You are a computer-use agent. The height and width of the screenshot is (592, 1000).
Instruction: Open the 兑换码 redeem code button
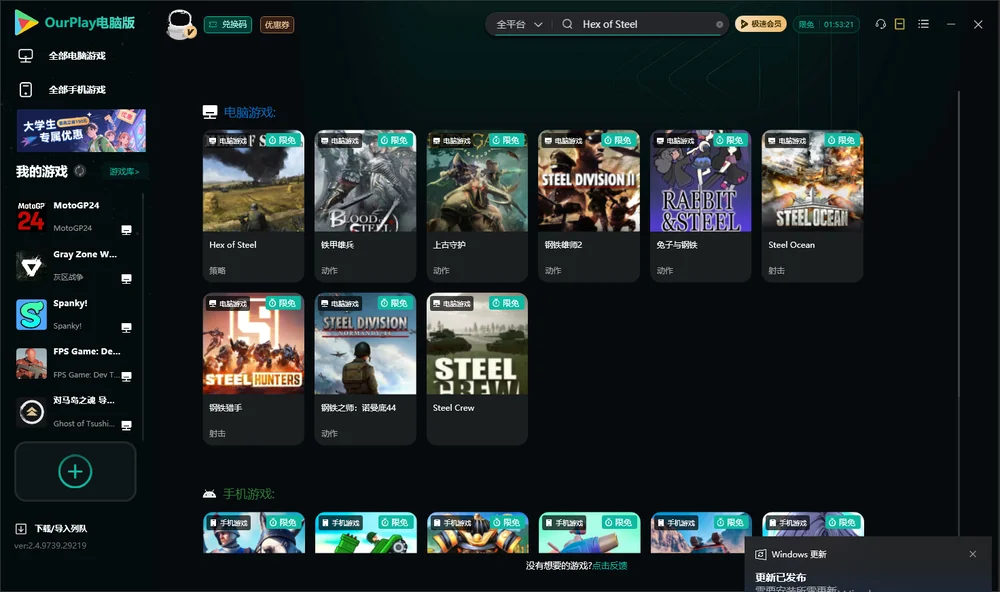[228, 24]
